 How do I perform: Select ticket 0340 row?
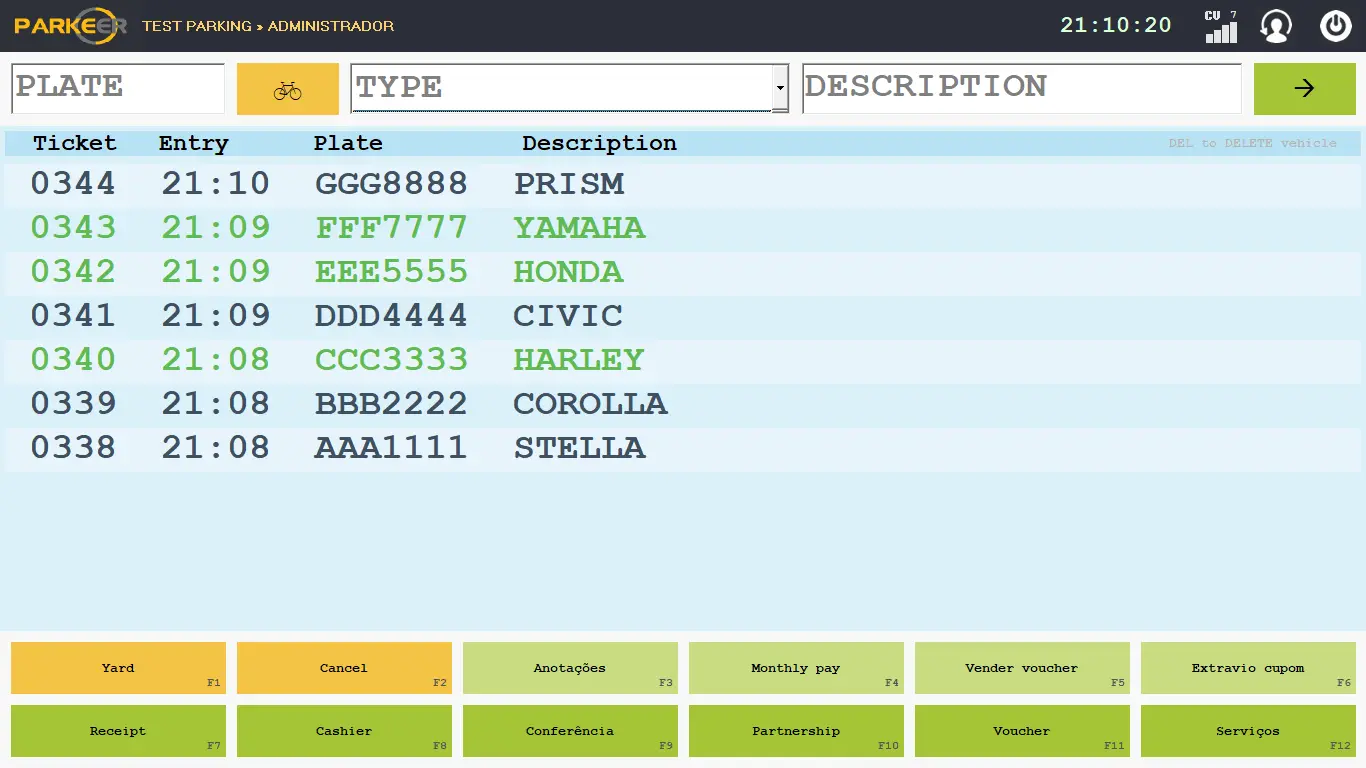(x=683, y=360)
